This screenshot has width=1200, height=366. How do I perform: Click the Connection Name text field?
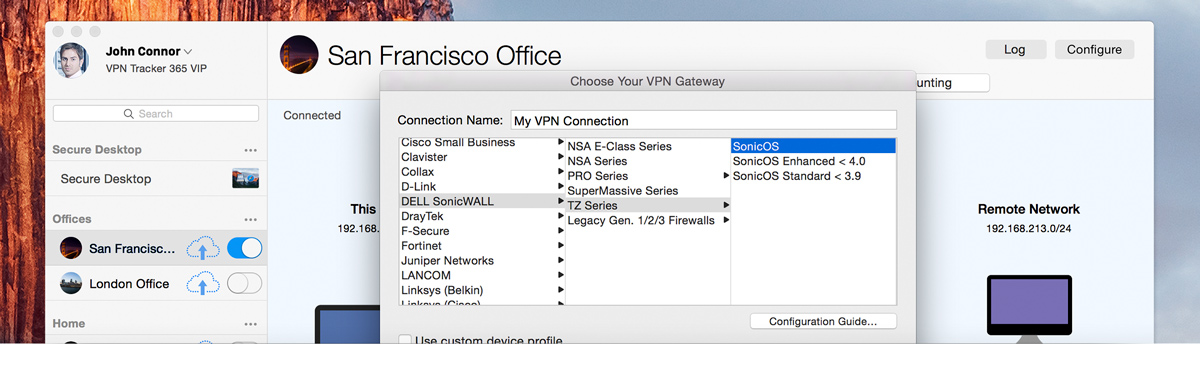(703, 121)
